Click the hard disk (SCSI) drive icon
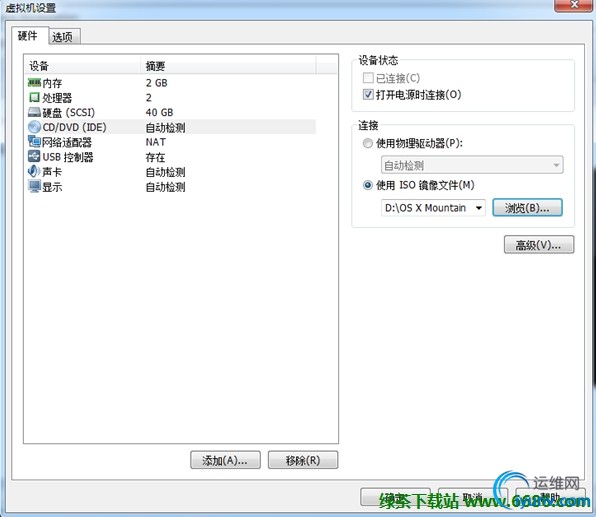The width and height of the screenshot is (596, 517). point(34,112)
